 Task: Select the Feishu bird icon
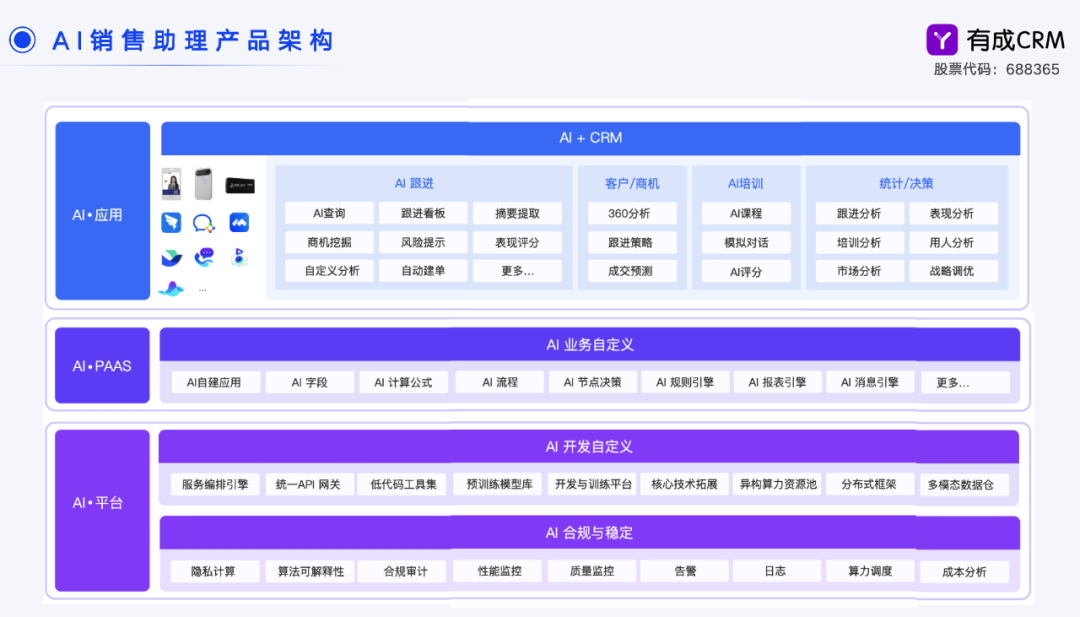[172, 257]
